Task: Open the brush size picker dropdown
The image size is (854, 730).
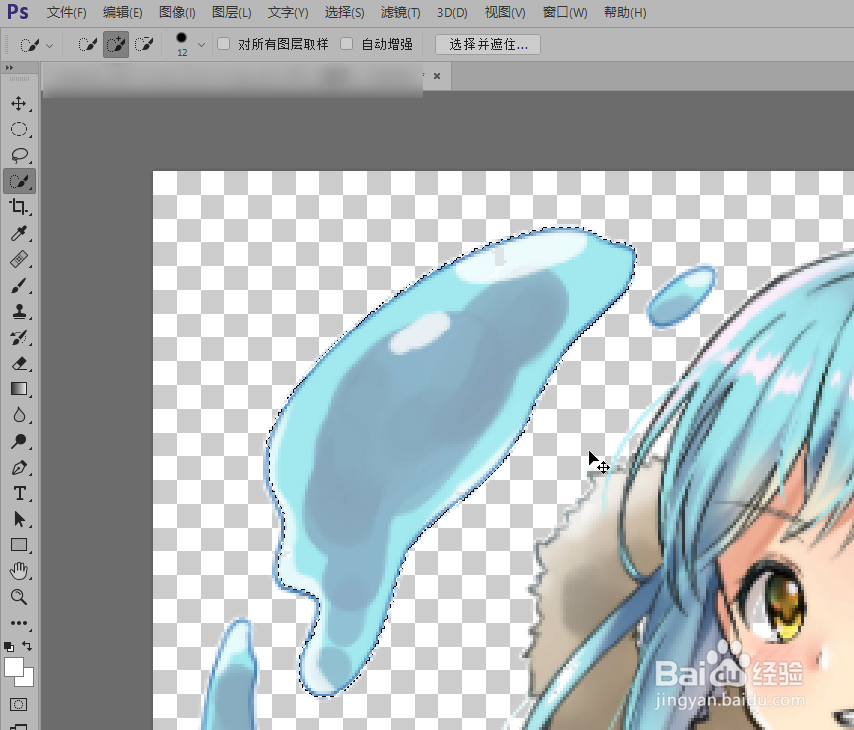Action: [202, 45]
